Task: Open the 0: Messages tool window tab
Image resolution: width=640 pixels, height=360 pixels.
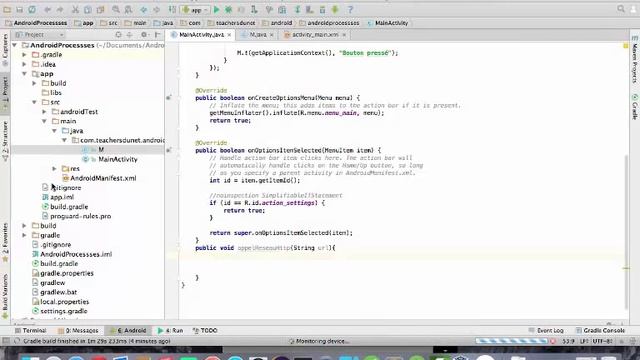Action: (x=78, y=331)
